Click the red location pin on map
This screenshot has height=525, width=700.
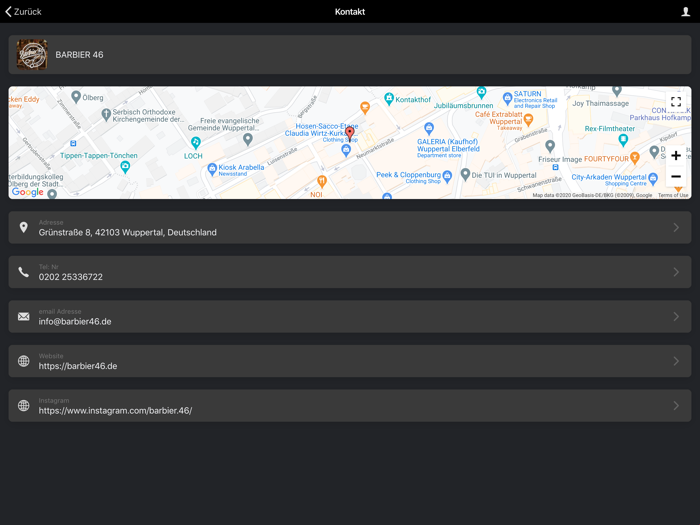tap(350, 133)
